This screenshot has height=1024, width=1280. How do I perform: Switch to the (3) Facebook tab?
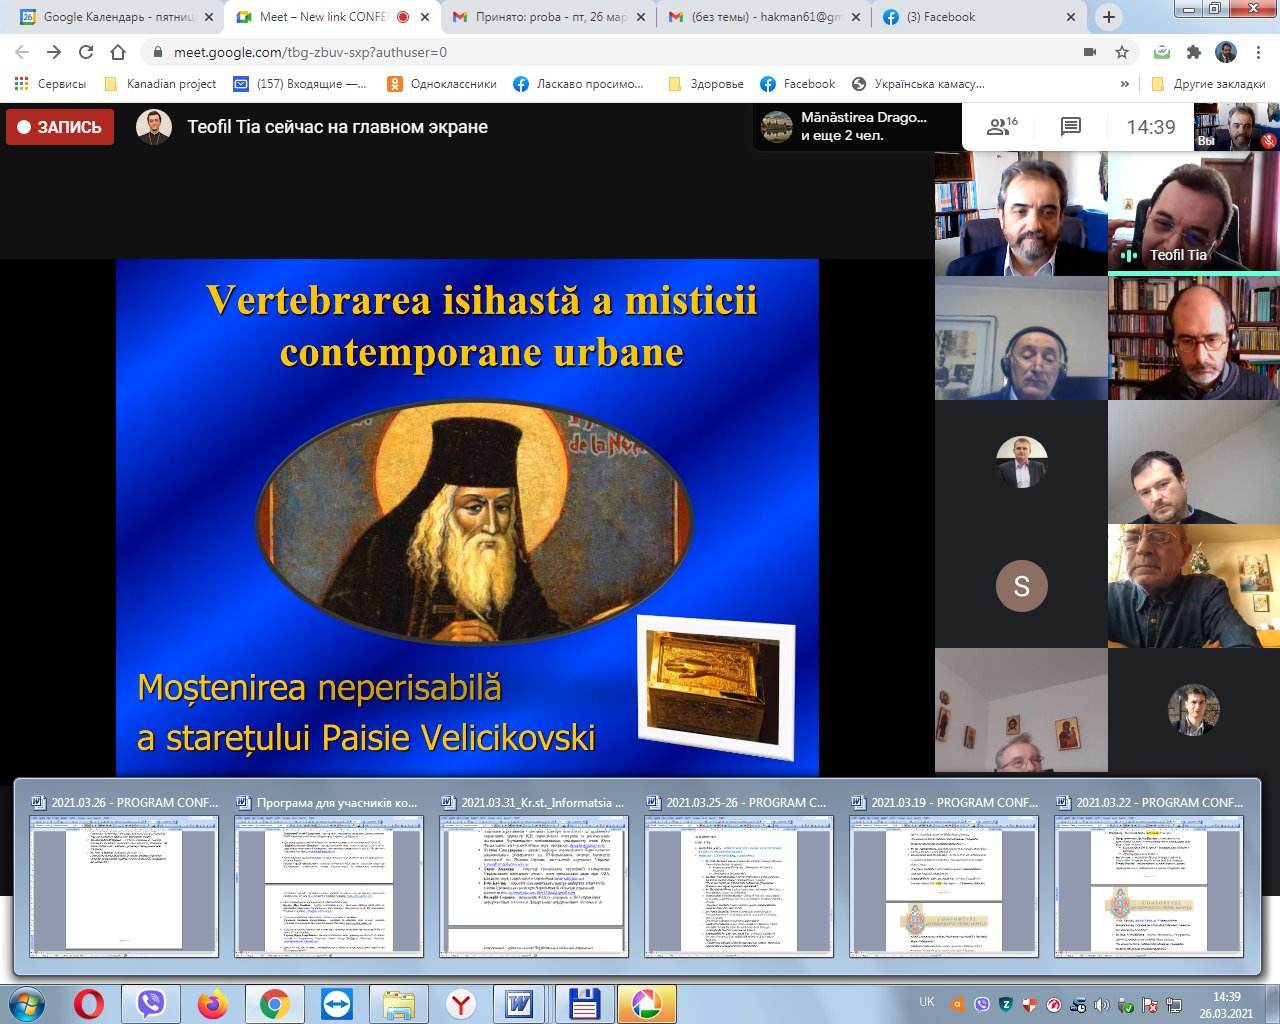(980, 17)
